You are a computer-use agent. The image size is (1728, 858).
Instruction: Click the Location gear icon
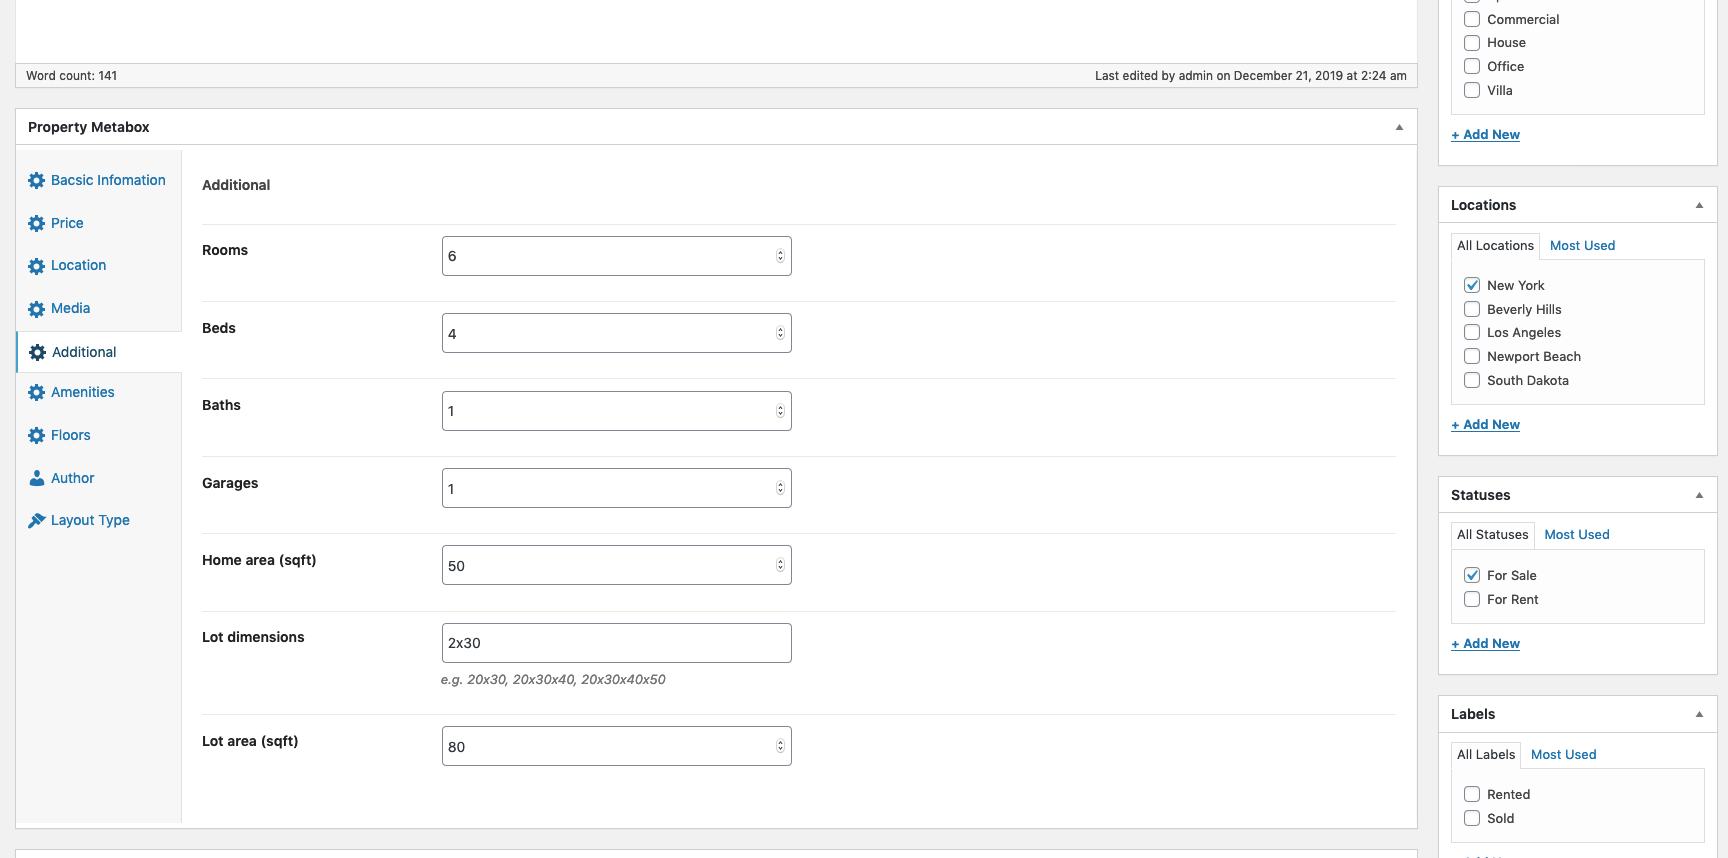click(37, 266)
